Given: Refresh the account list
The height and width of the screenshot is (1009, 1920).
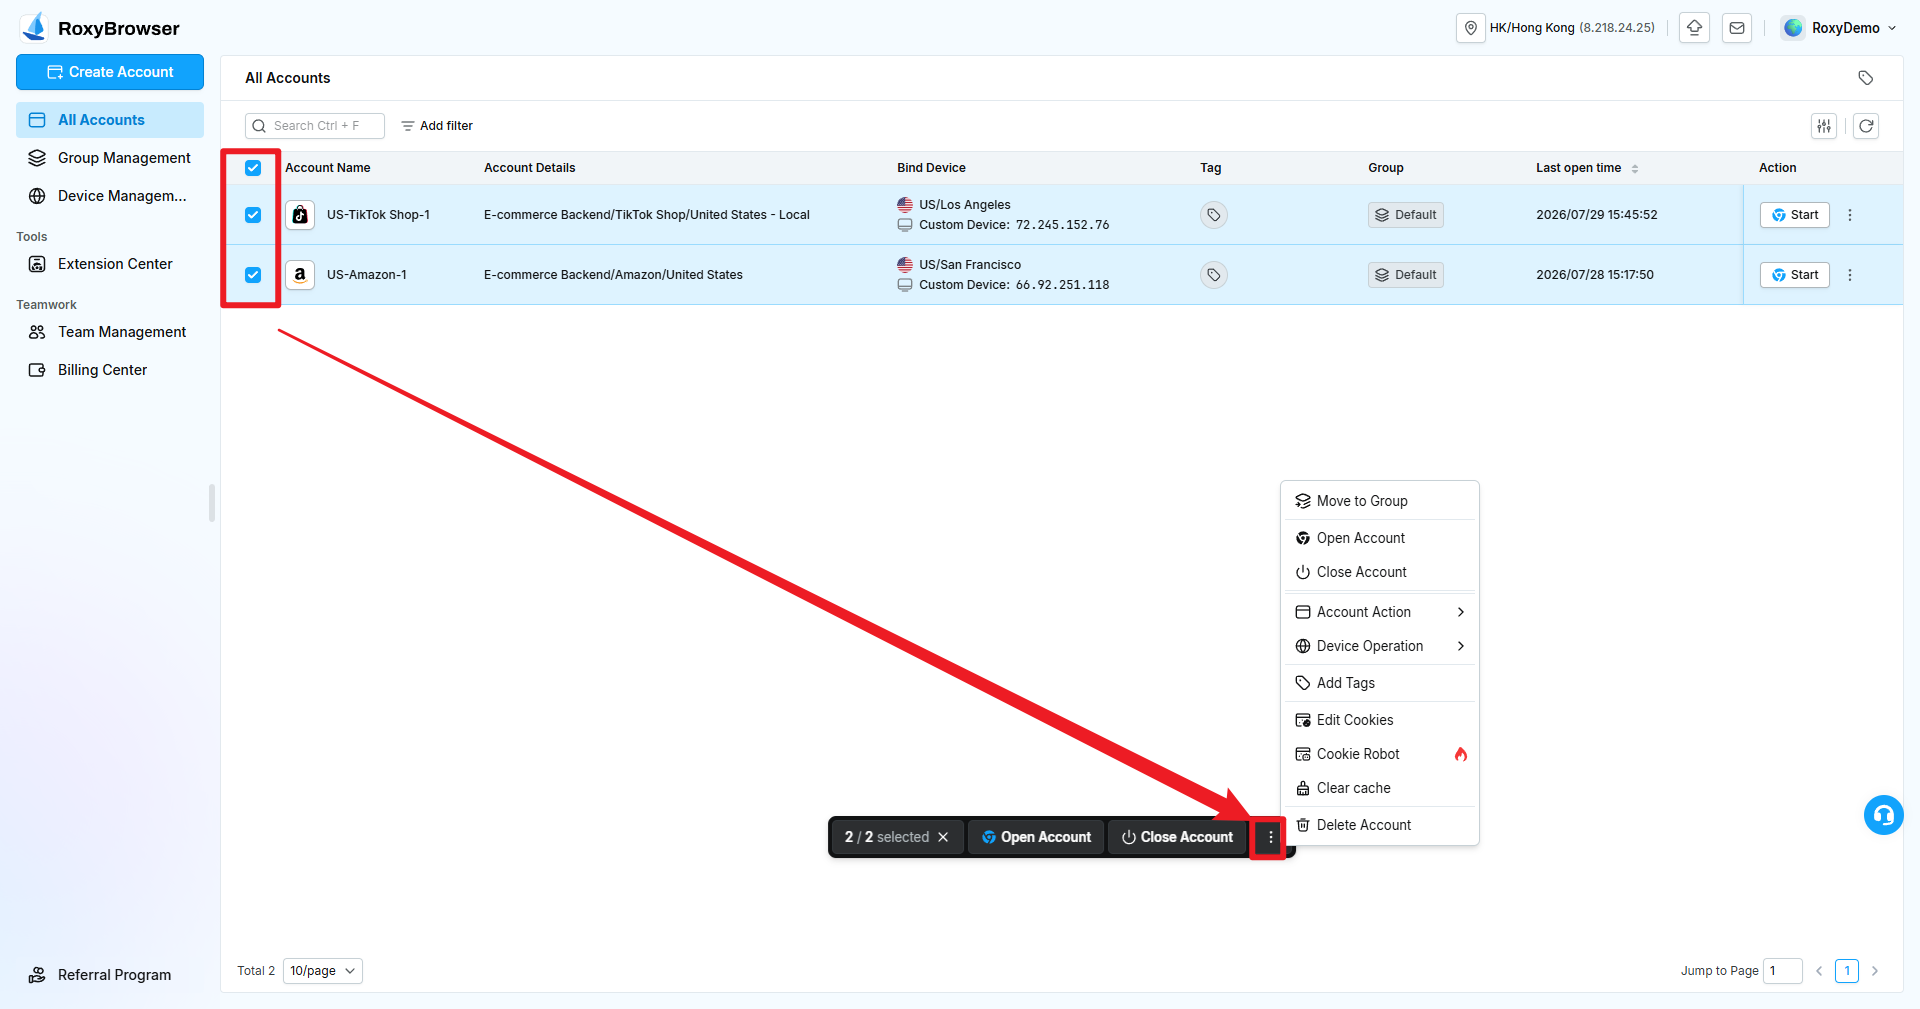Looking at the screenshot, I should point(1866,126).
